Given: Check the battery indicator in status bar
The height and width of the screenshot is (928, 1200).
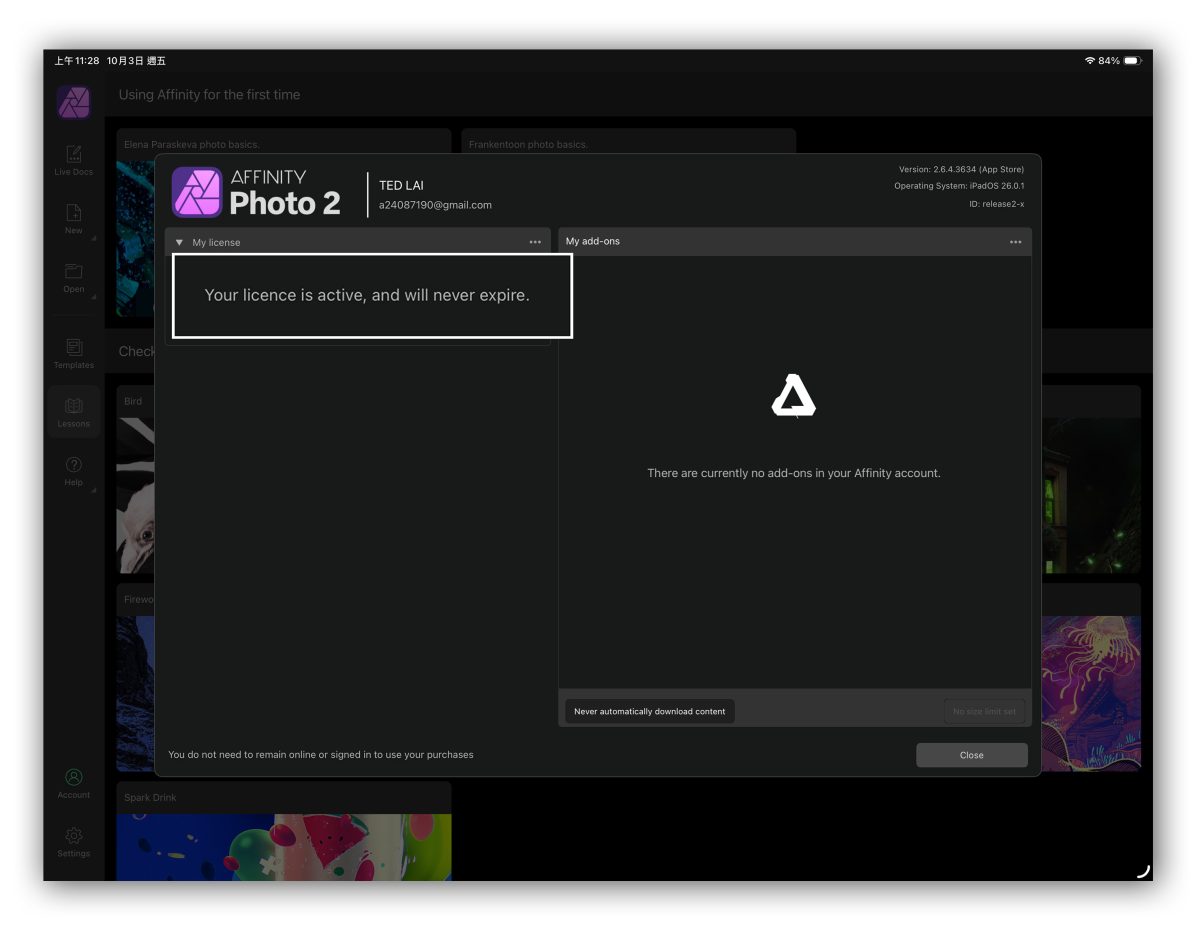Looking at the screenshot, I should pos(1132,61).
